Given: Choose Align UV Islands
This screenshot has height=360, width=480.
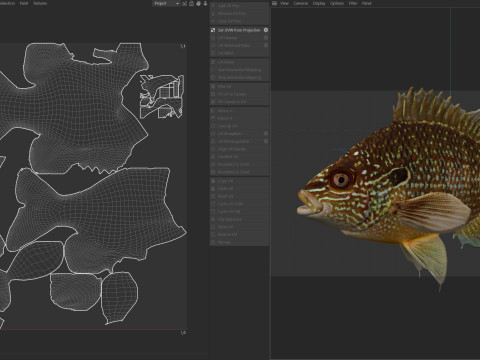Looking at the screenshot, I should click(232, 149).
